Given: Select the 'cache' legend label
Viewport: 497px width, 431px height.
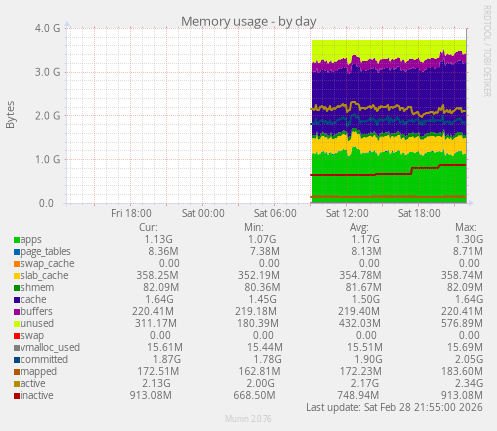Looking at the screenshot, I should point(33,299).
